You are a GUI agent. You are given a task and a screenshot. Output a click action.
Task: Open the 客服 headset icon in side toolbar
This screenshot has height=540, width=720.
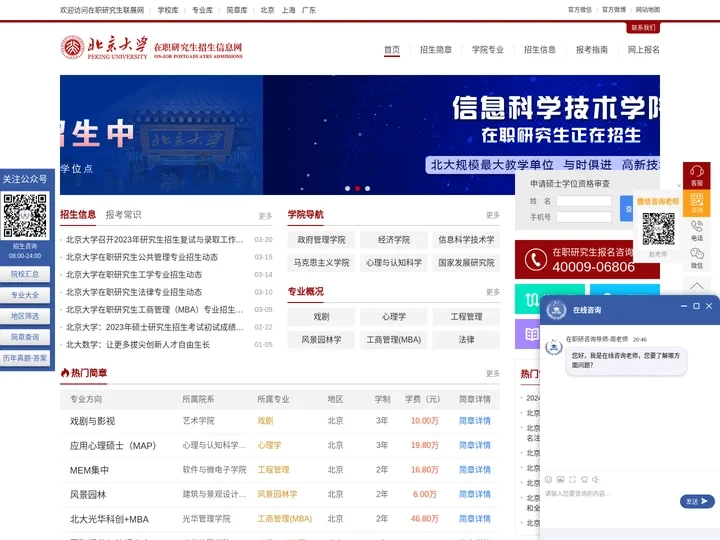coord(696,175)
